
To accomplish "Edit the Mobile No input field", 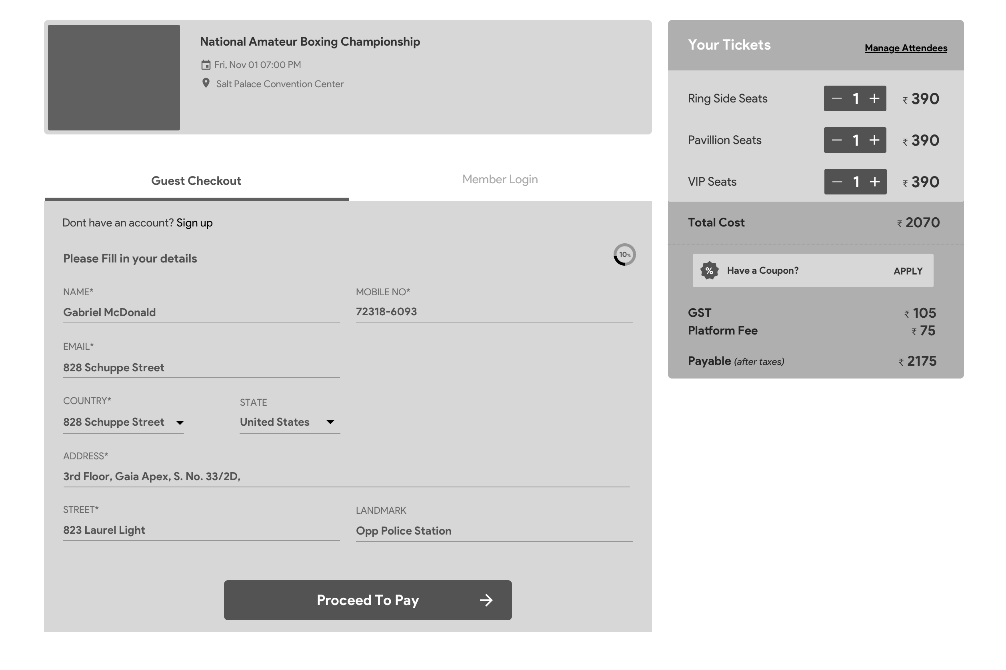I will pyautogui.click(x=494, y=312).
